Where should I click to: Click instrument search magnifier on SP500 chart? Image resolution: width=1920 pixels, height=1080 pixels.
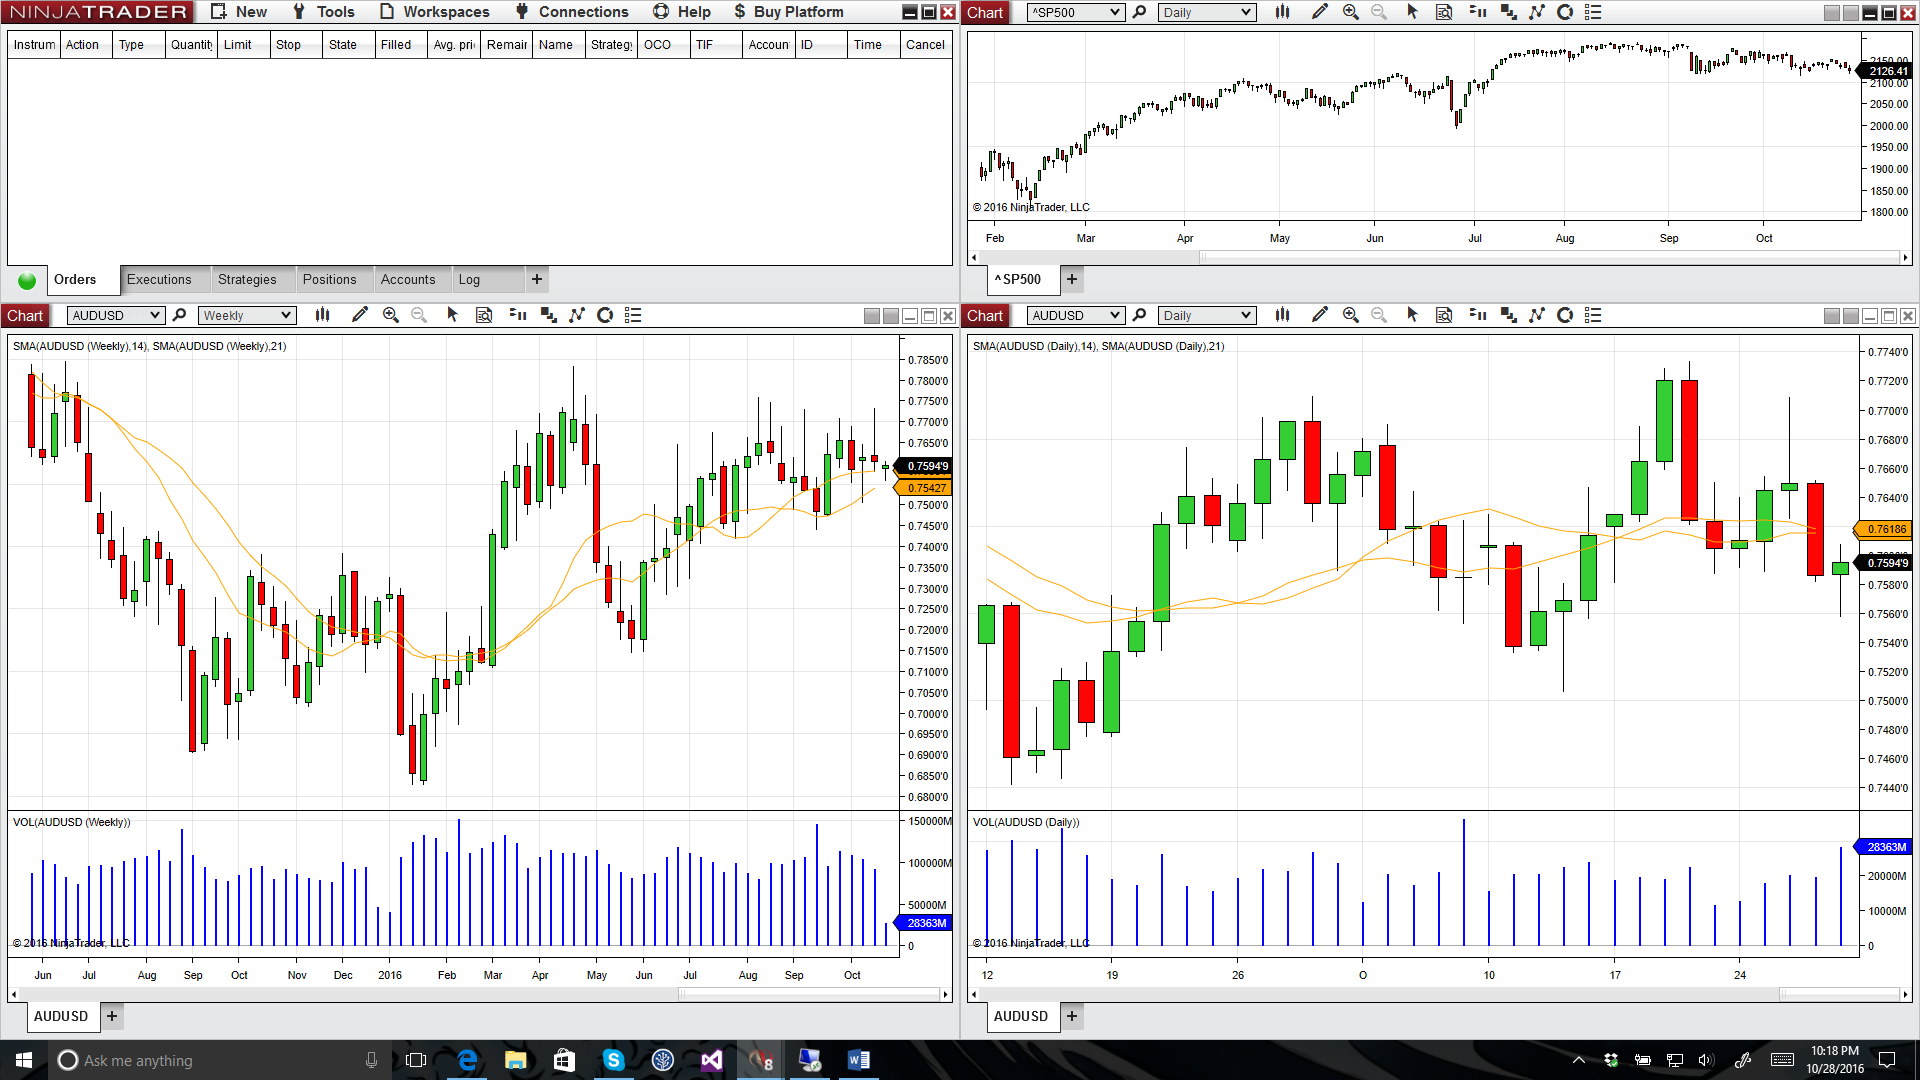click(1139, 12)
